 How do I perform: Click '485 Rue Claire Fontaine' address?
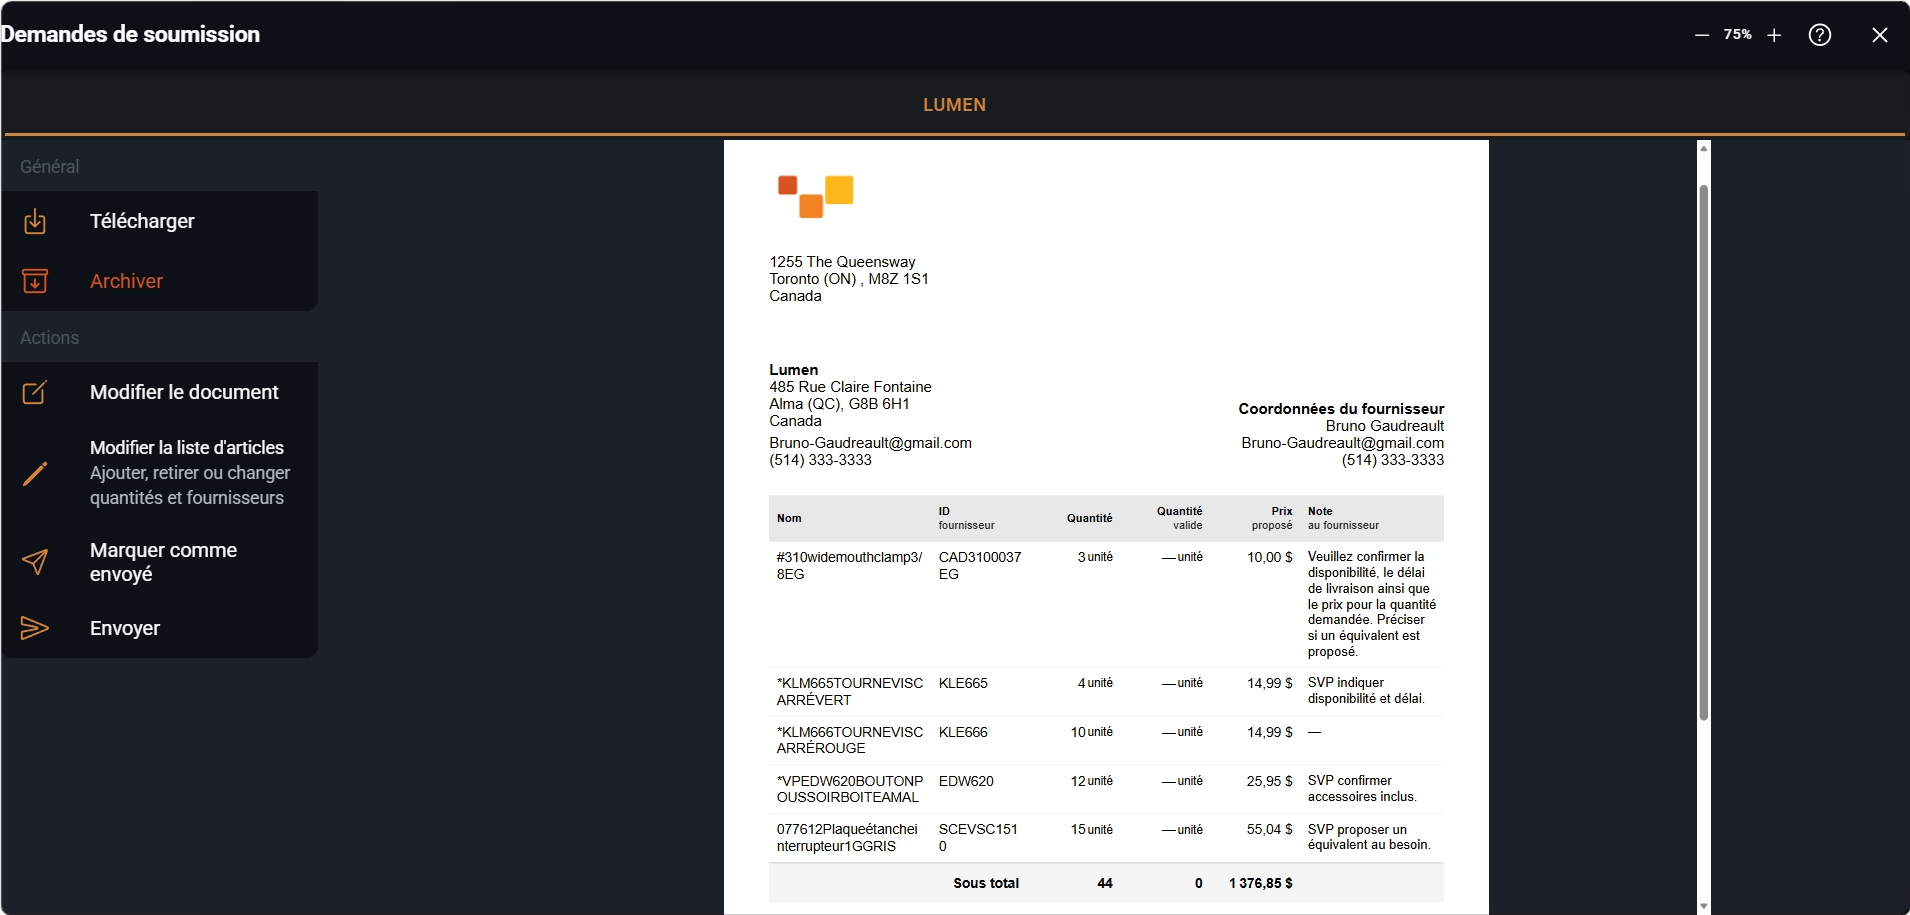(x=850, y=387)
